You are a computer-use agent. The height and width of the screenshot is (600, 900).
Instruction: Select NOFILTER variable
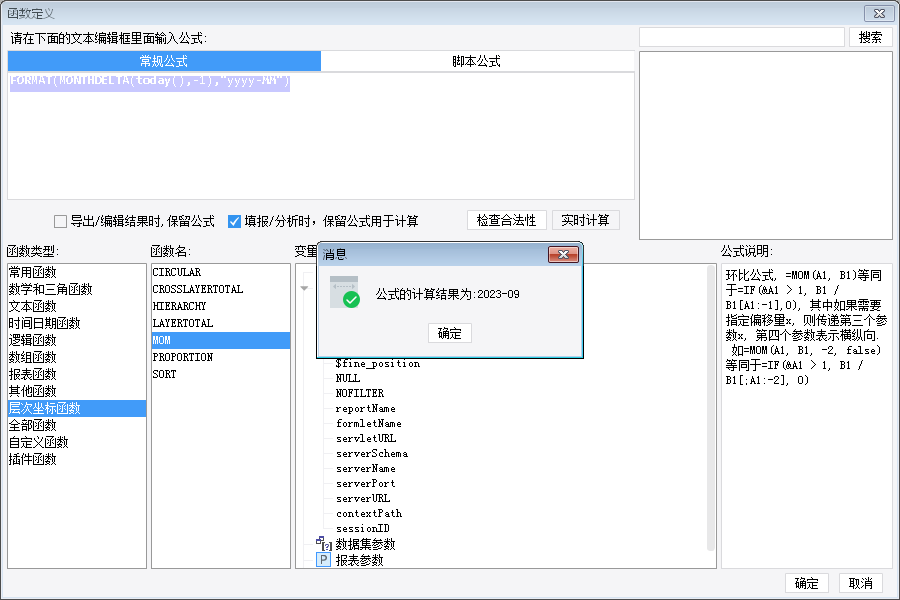[360, 393]
